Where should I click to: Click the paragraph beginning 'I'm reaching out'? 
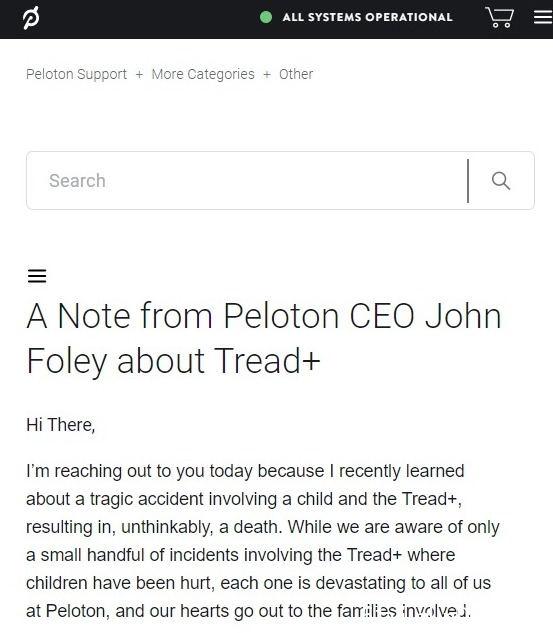click(263, 541)
